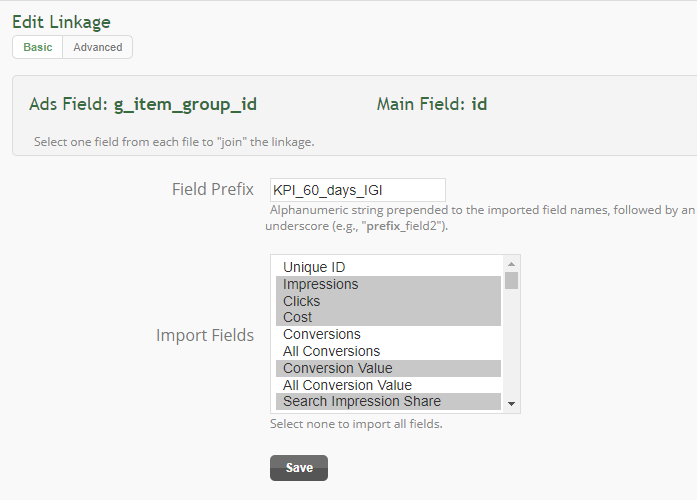
Task: Click the list's scroll up arrow
Action: [511, 264]
